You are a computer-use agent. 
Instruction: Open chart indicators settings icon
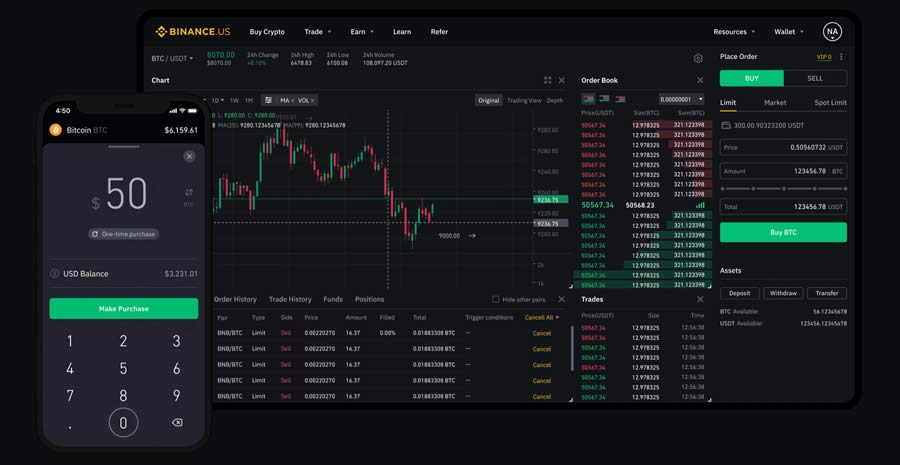pyautogui.click(x=268, y=100)
